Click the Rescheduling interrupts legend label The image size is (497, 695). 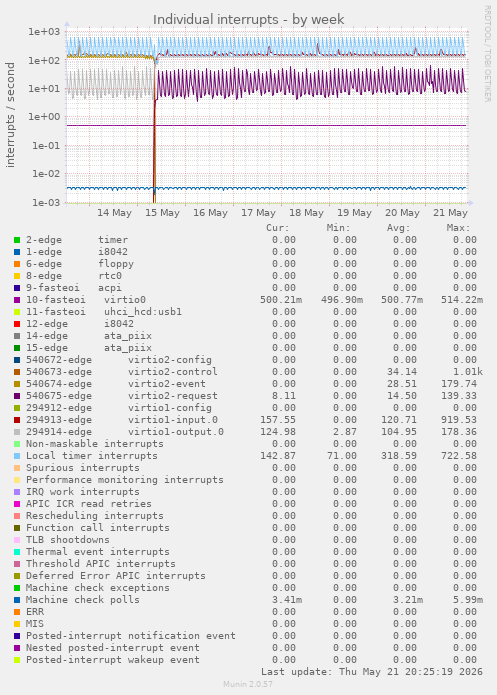coord(94,516)
